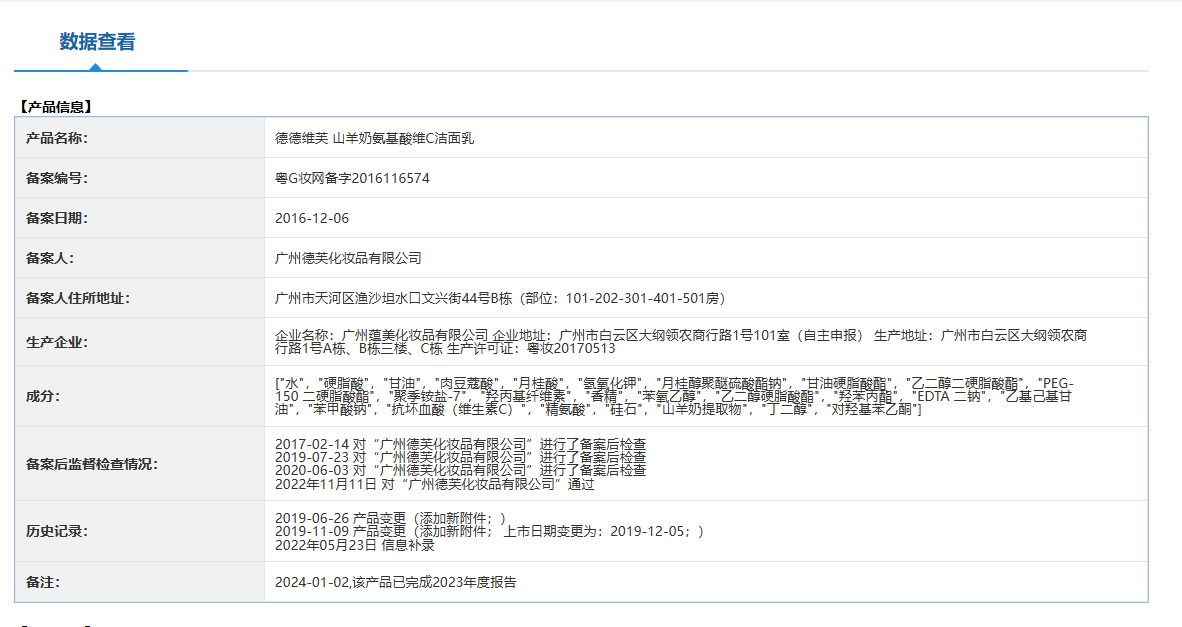Click the filing date 2016-12-06
The image size is (1182, 627).
tap(312, 219)
